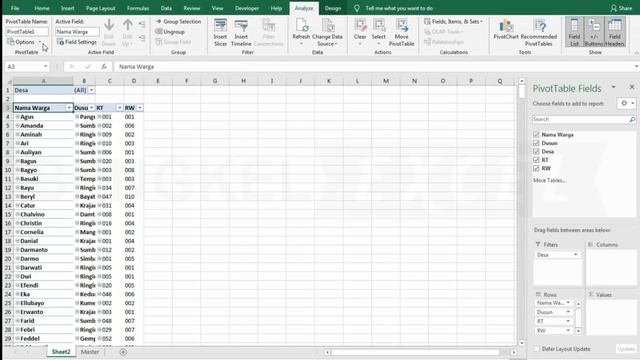Viewport: 640px width, 360px height.
Task: Click the Clear actions icon
Action: pos(360,32)
